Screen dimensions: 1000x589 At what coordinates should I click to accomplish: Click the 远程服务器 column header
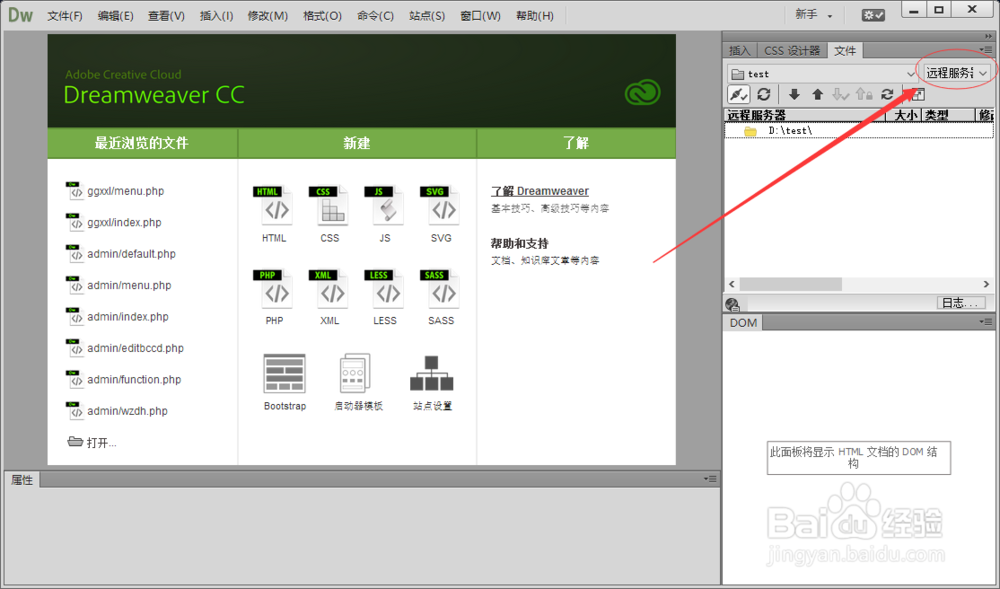(805, 115)
